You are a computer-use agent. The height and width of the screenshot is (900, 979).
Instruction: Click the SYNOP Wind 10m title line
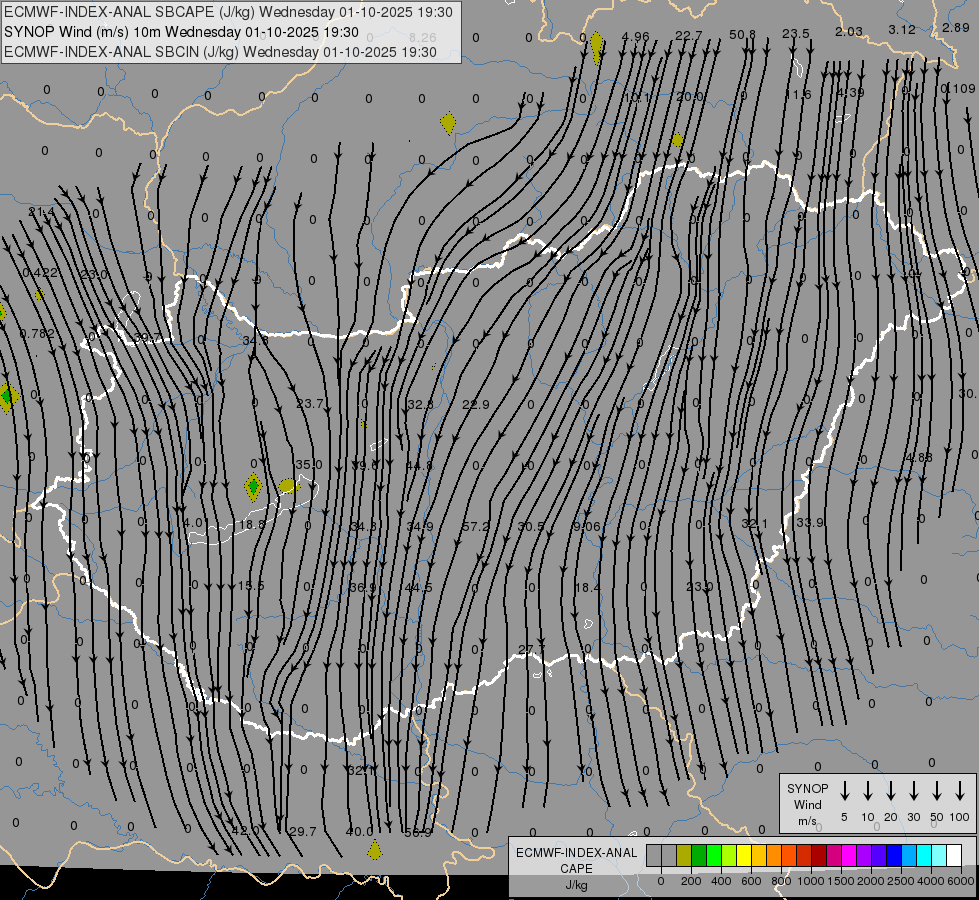point(180,31)
